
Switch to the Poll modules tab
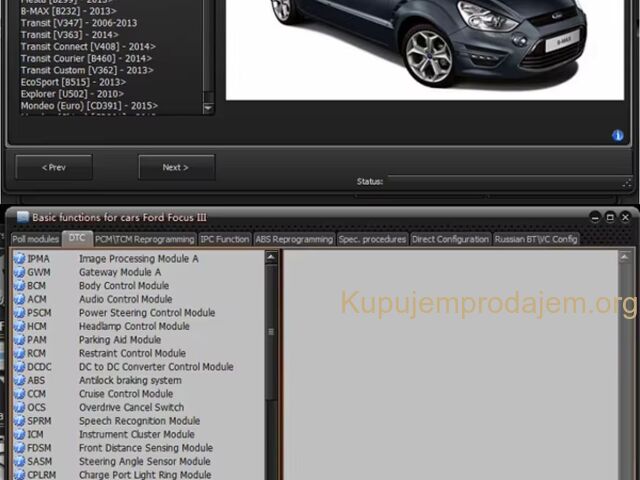click(x=35, y=240)
